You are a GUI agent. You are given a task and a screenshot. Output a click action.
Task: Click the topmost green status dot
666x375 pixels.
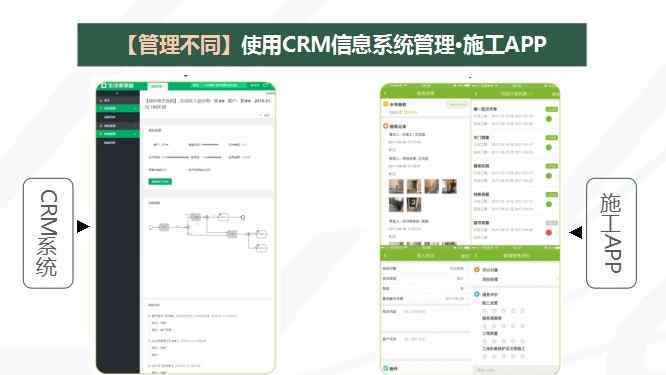(x=549, y=119)
